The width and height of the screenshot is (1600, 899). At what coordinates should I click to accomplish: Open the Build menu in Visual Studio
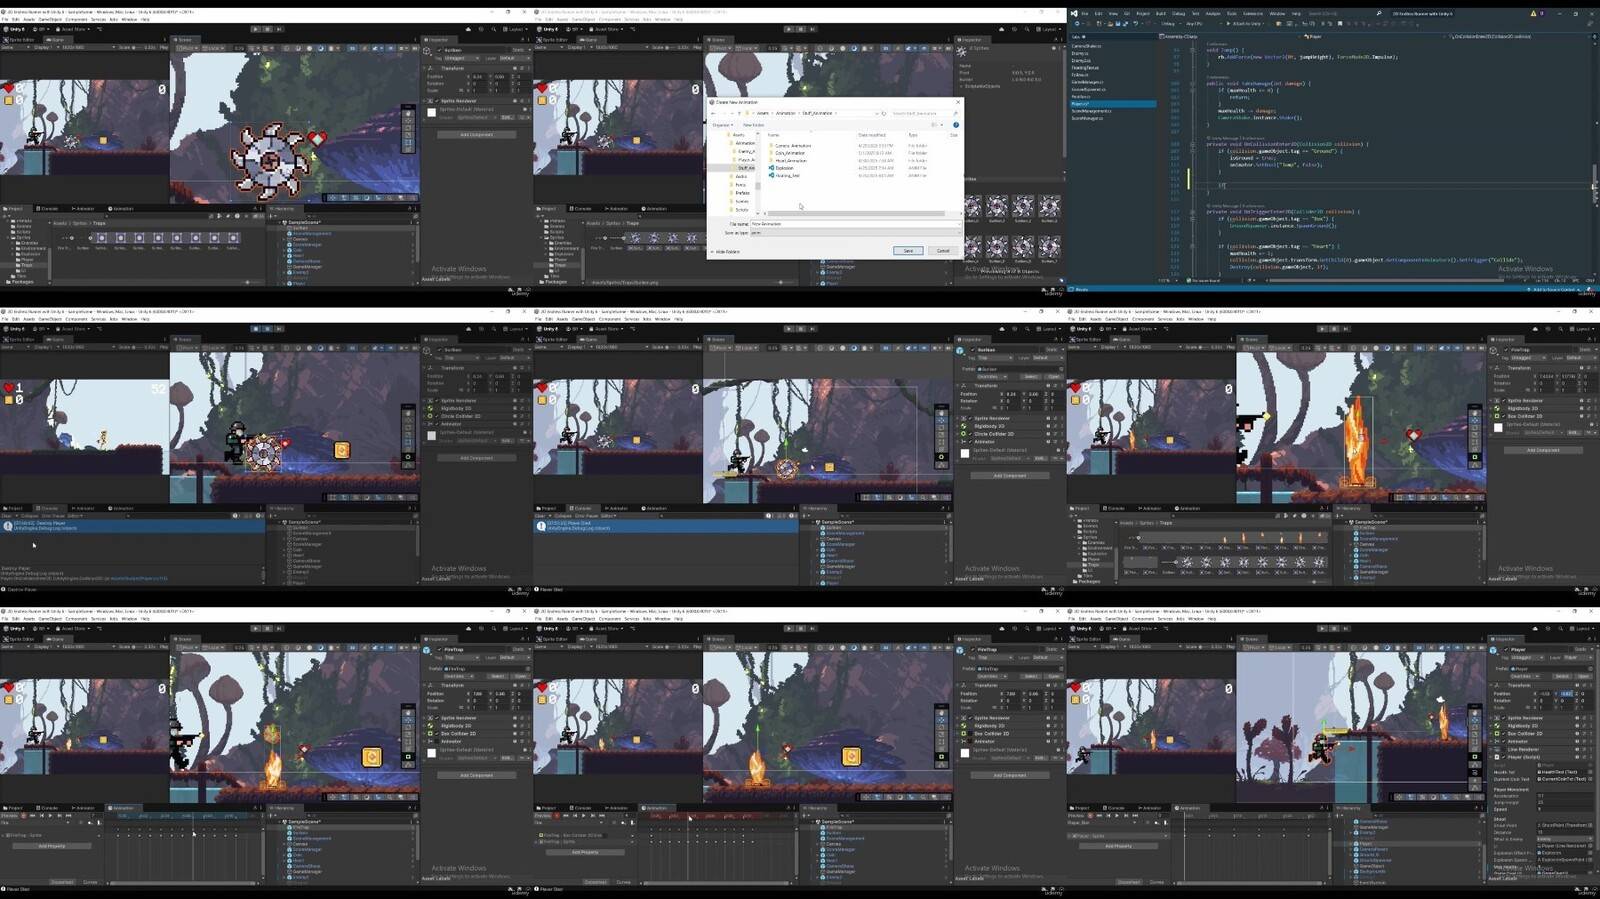1161,14
